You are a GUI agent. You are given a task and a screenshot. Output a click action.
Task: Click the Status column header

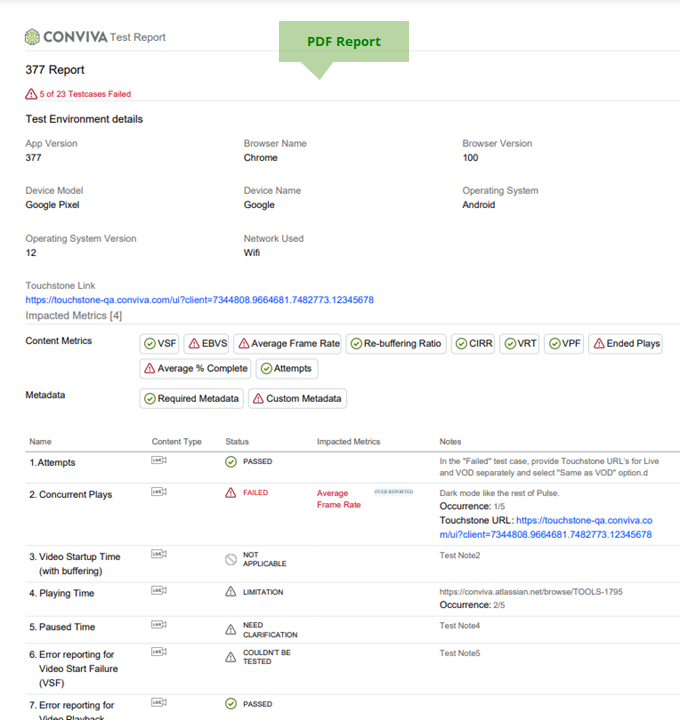pos(237,441)
